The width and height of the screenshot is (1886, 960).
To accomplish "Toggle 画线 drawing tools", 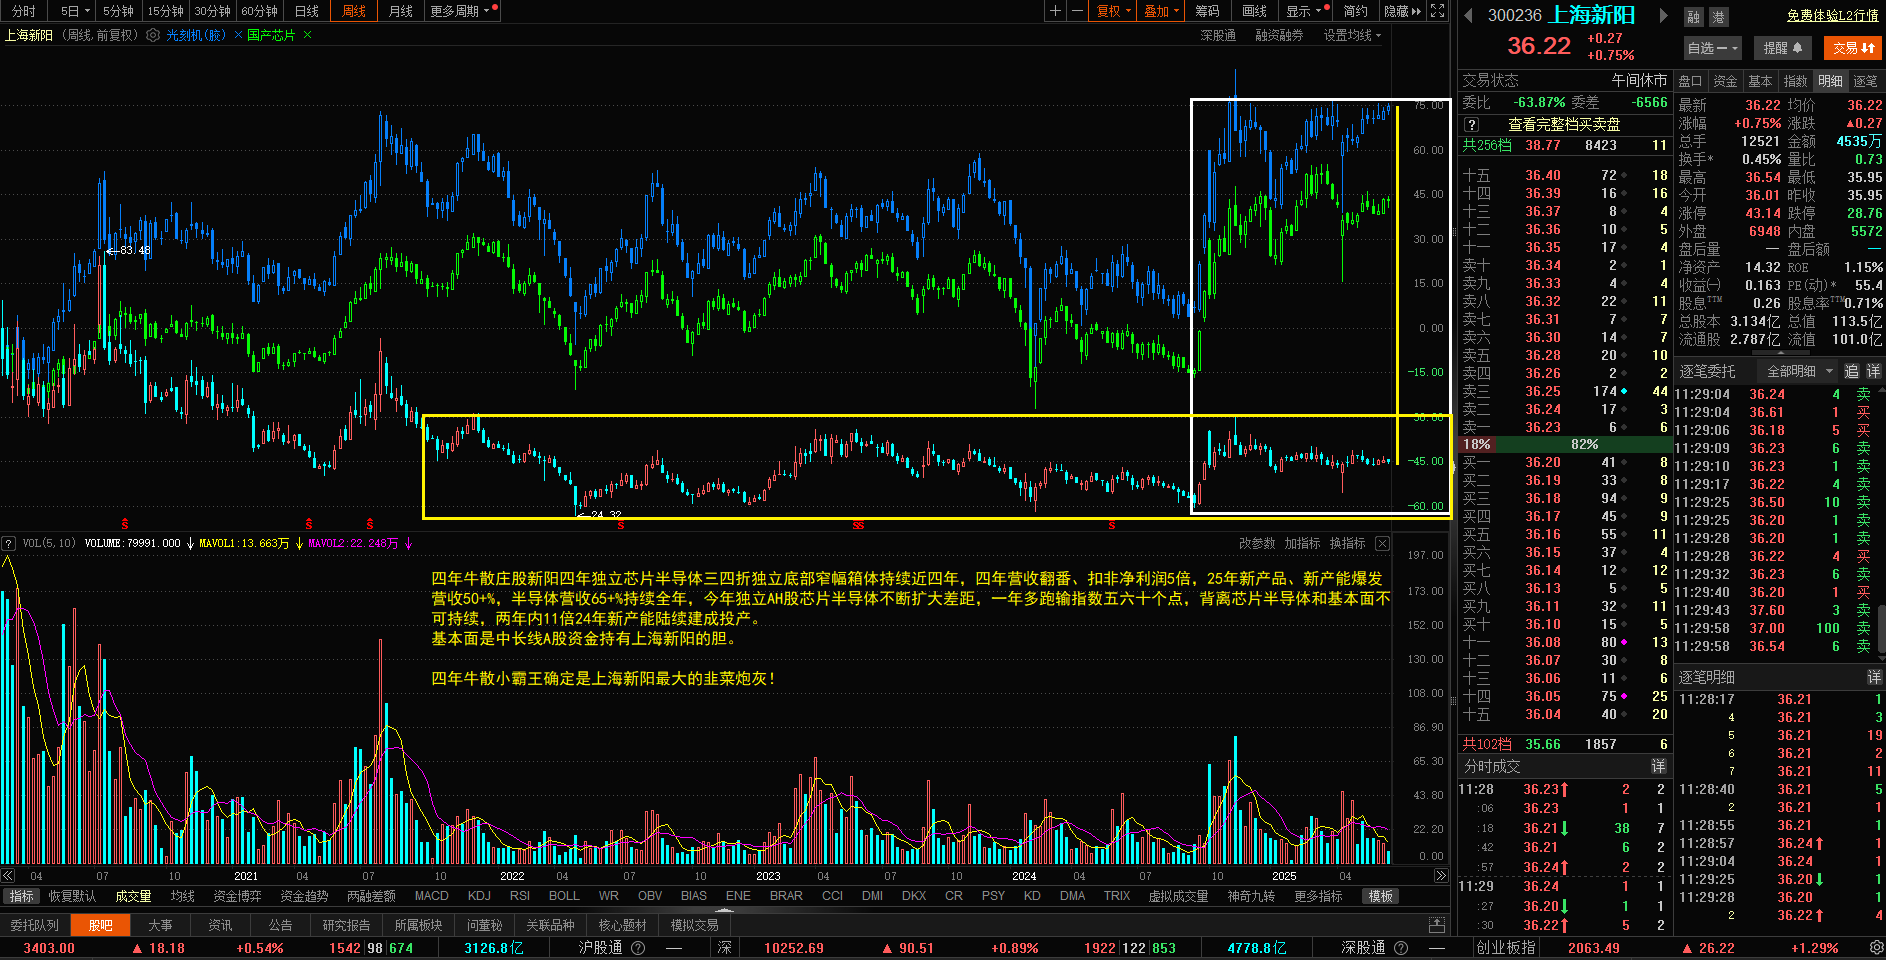I will (1254, 11).
